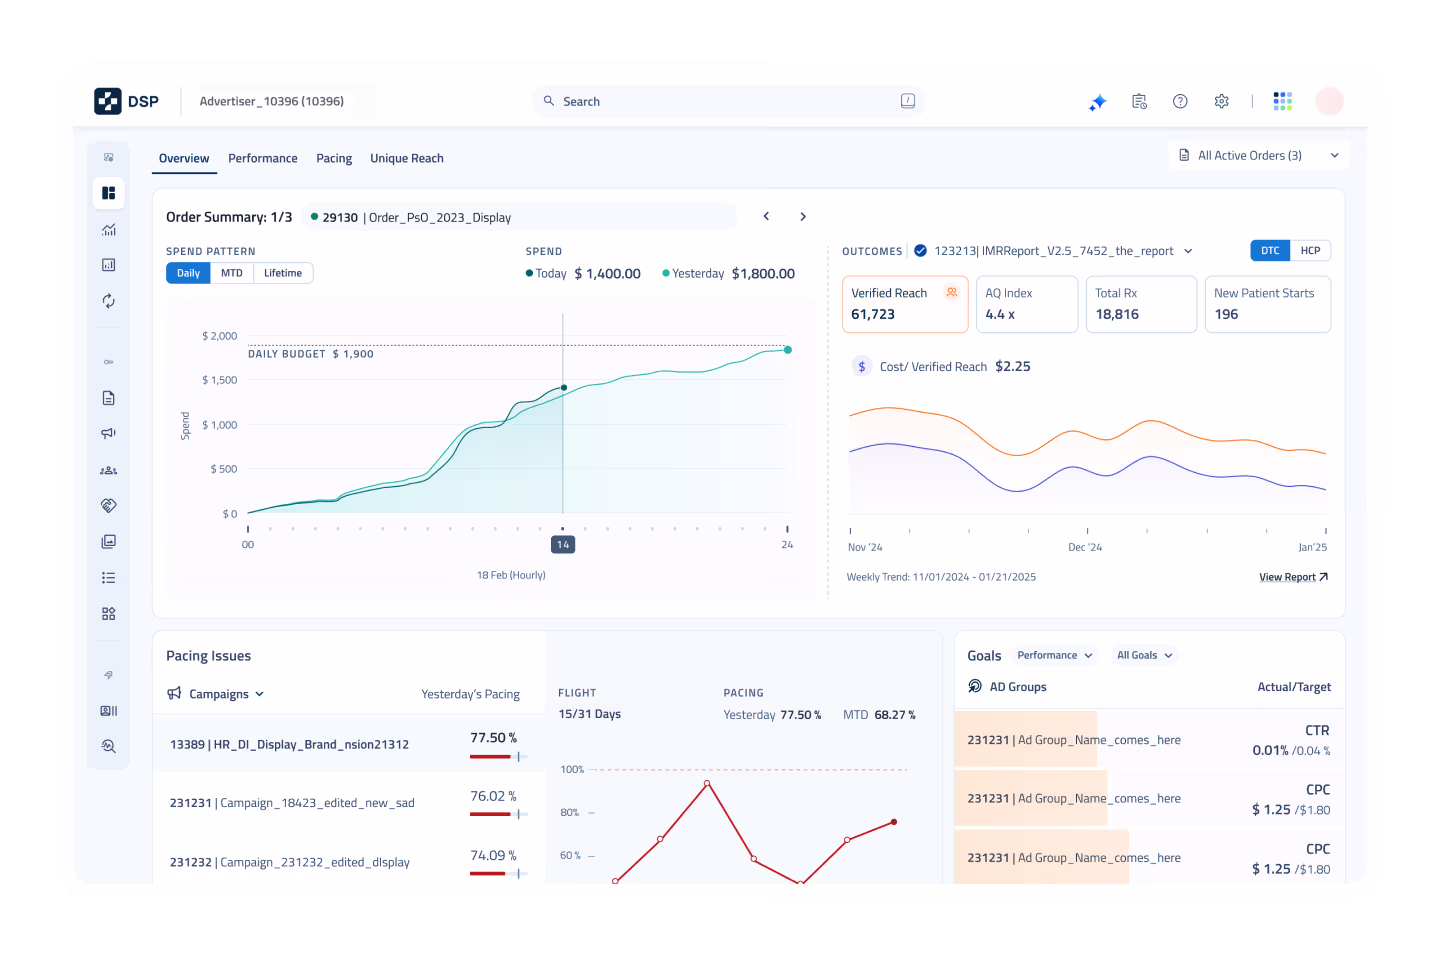This screenshot has width=1440, height=960.
Task: Click the circular sync arrows sidebar icon
Action: [x=108, y=301]
